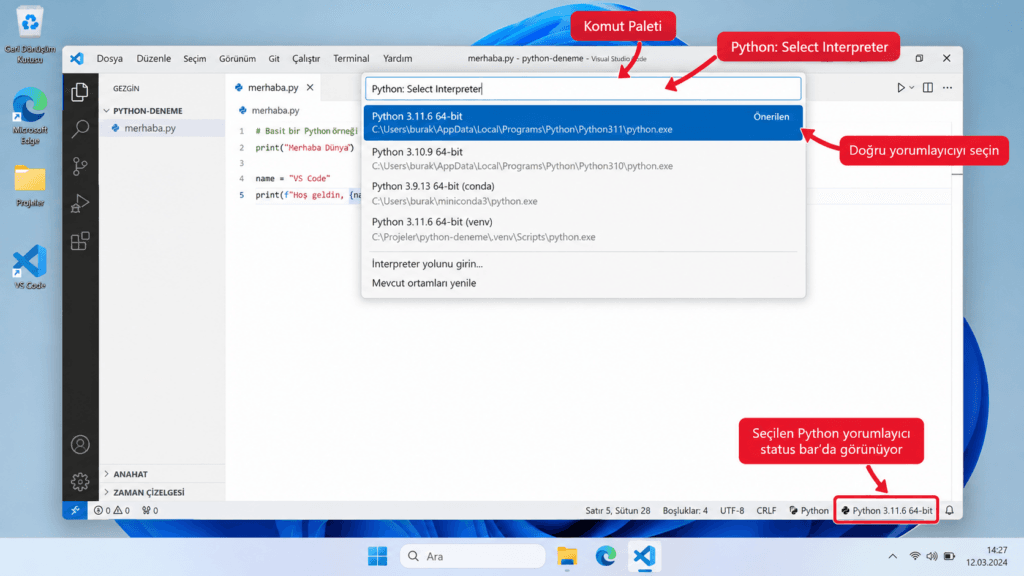Click line number 4 in the gutter
Image resolution: width=1024 pixels, height=576 pixels.
pyautogui.click(x=242, y=178)
